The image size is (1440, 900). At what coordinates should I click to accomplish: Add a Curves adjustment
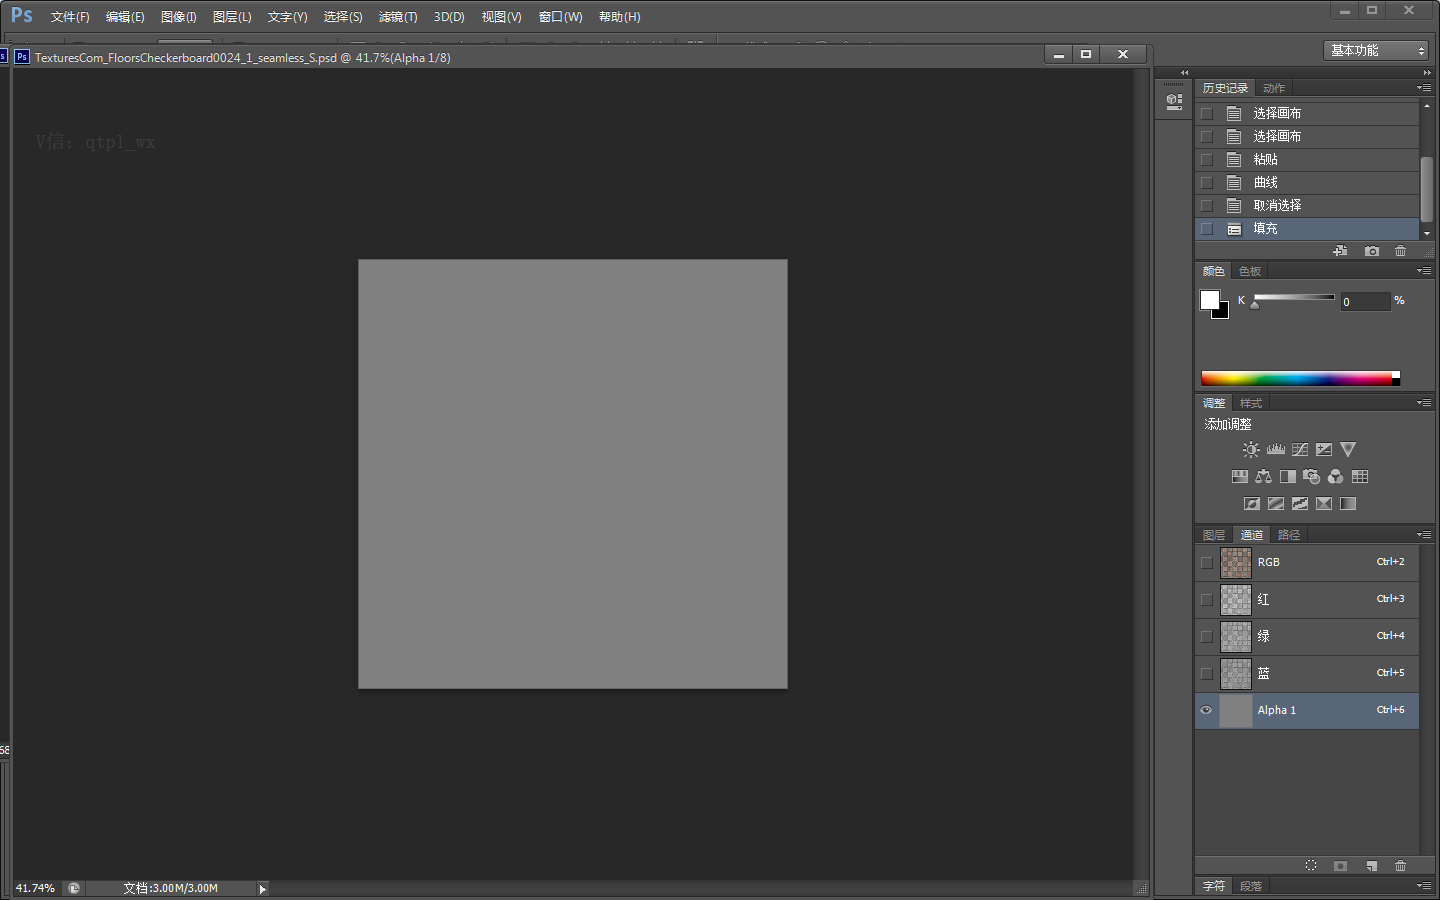[x=1300, y=450]
